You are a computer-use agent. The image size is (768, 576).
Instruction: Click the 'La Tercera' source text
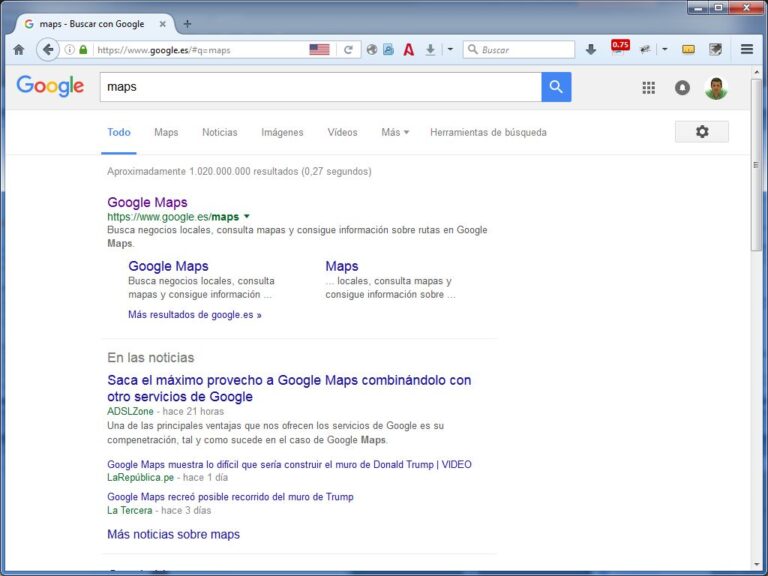pyautogui.click(x=130, y=510)
